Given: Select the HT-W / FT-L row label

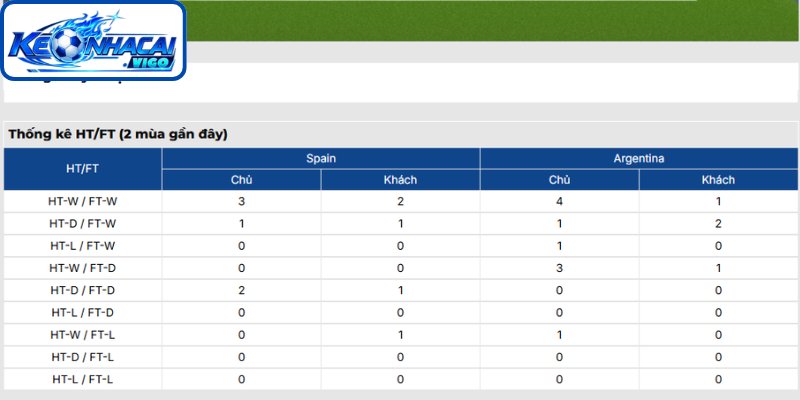Looking at the screenshot, I should coord(83,335).
